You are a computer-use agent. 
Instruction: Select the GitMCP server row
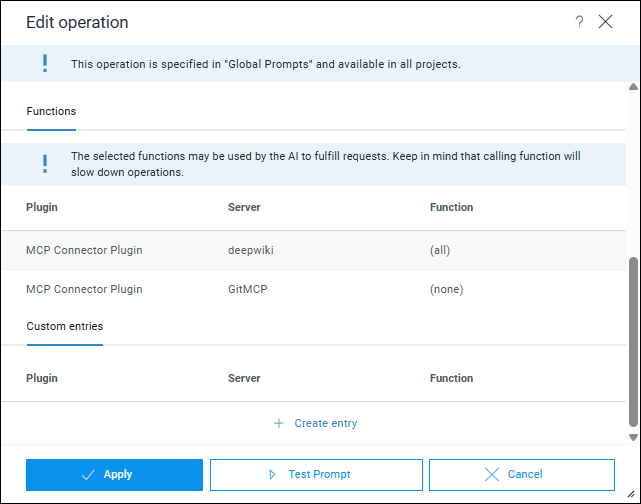246,289
